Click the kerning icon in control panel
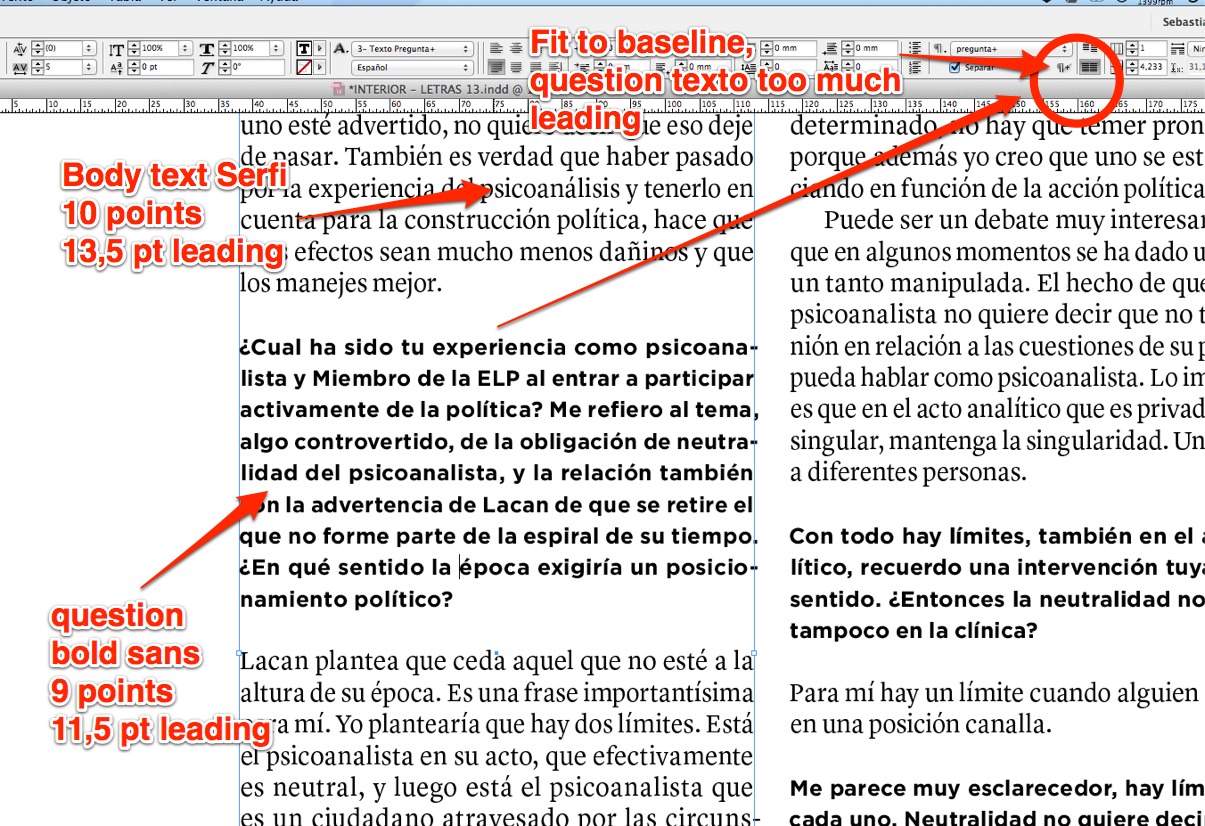This screenshot has width=1205, height=826. coord(20,49)
